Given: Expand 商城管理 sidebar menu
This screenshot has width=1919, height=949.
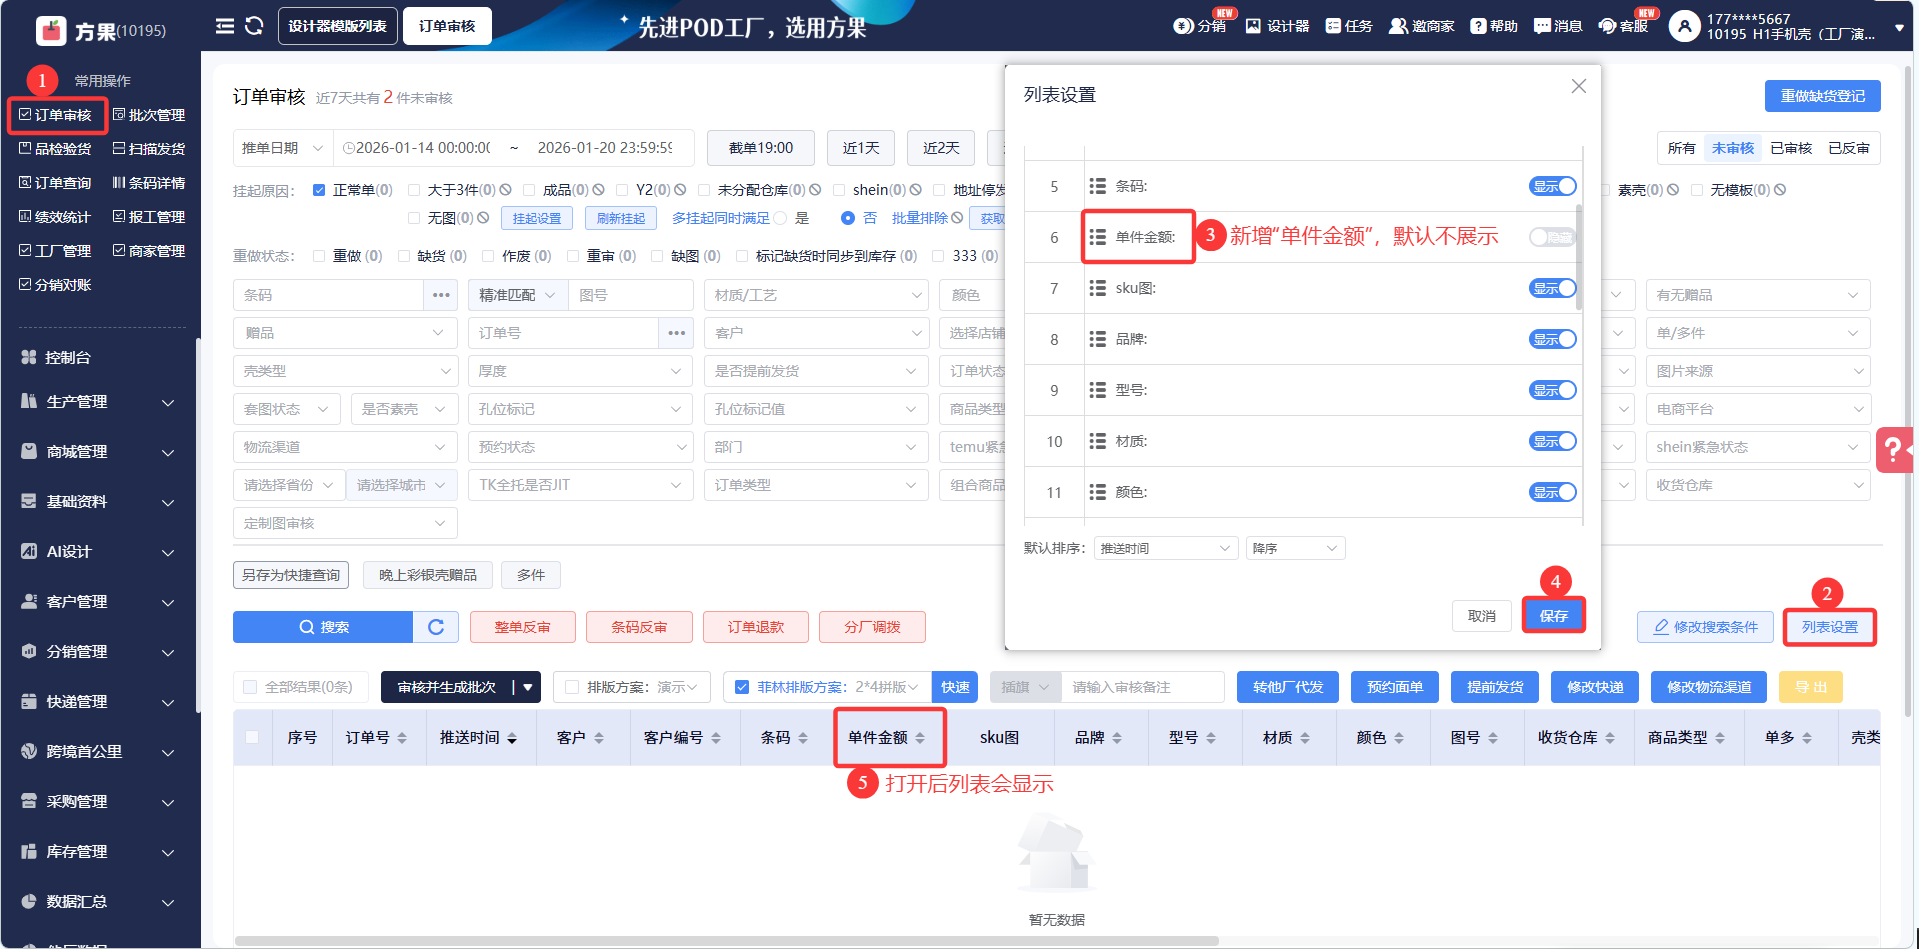Looking at the screenshot, I should click(x=98, y=452).
